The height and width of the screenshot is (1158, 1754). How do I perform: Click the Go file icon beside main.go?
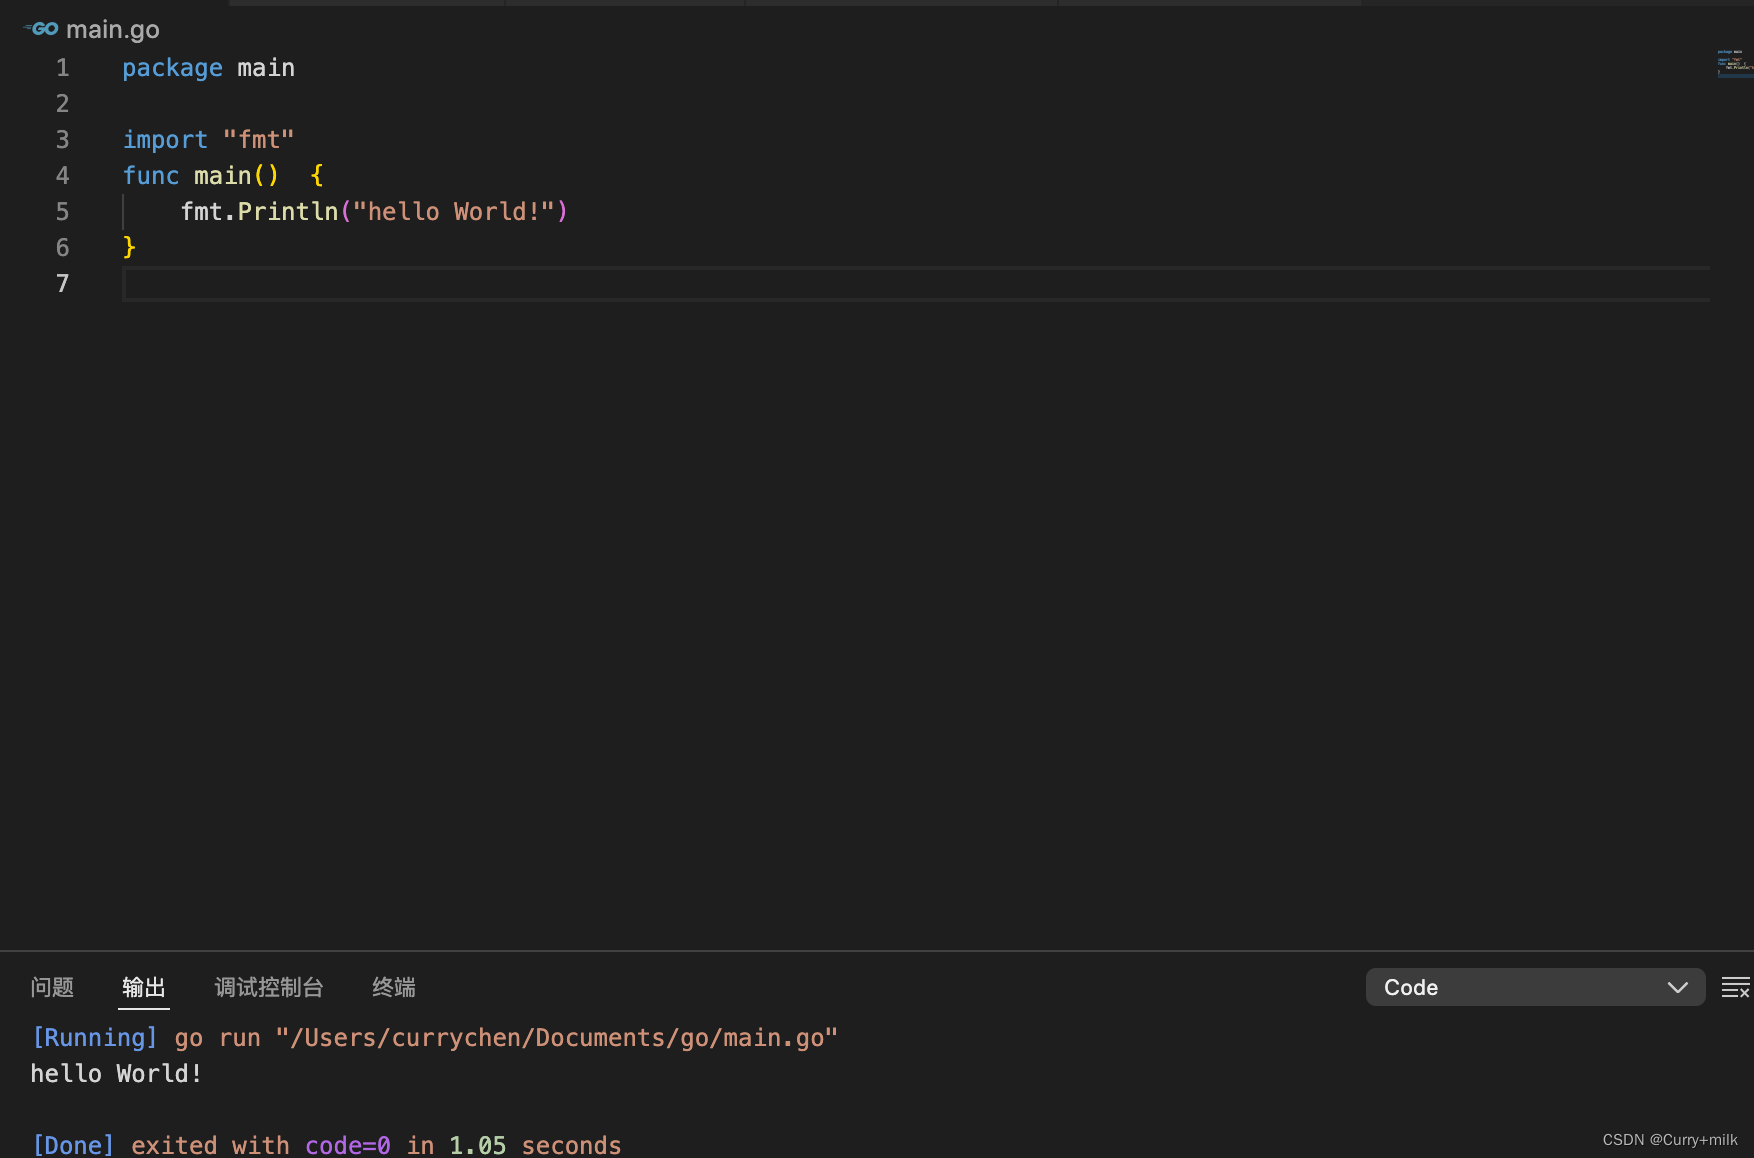(41, 29)
